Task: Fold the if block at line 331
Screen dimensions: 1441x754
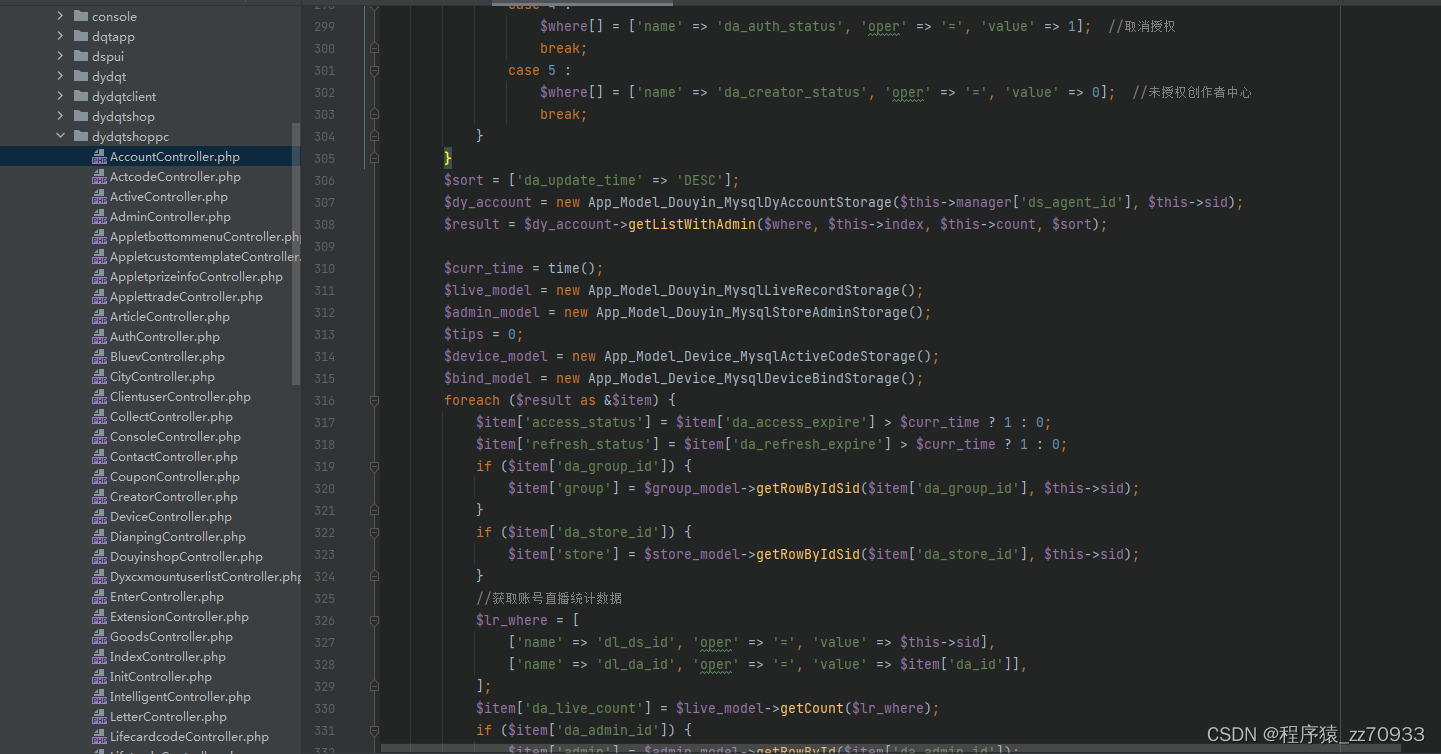Action: [x=374, y=730]
